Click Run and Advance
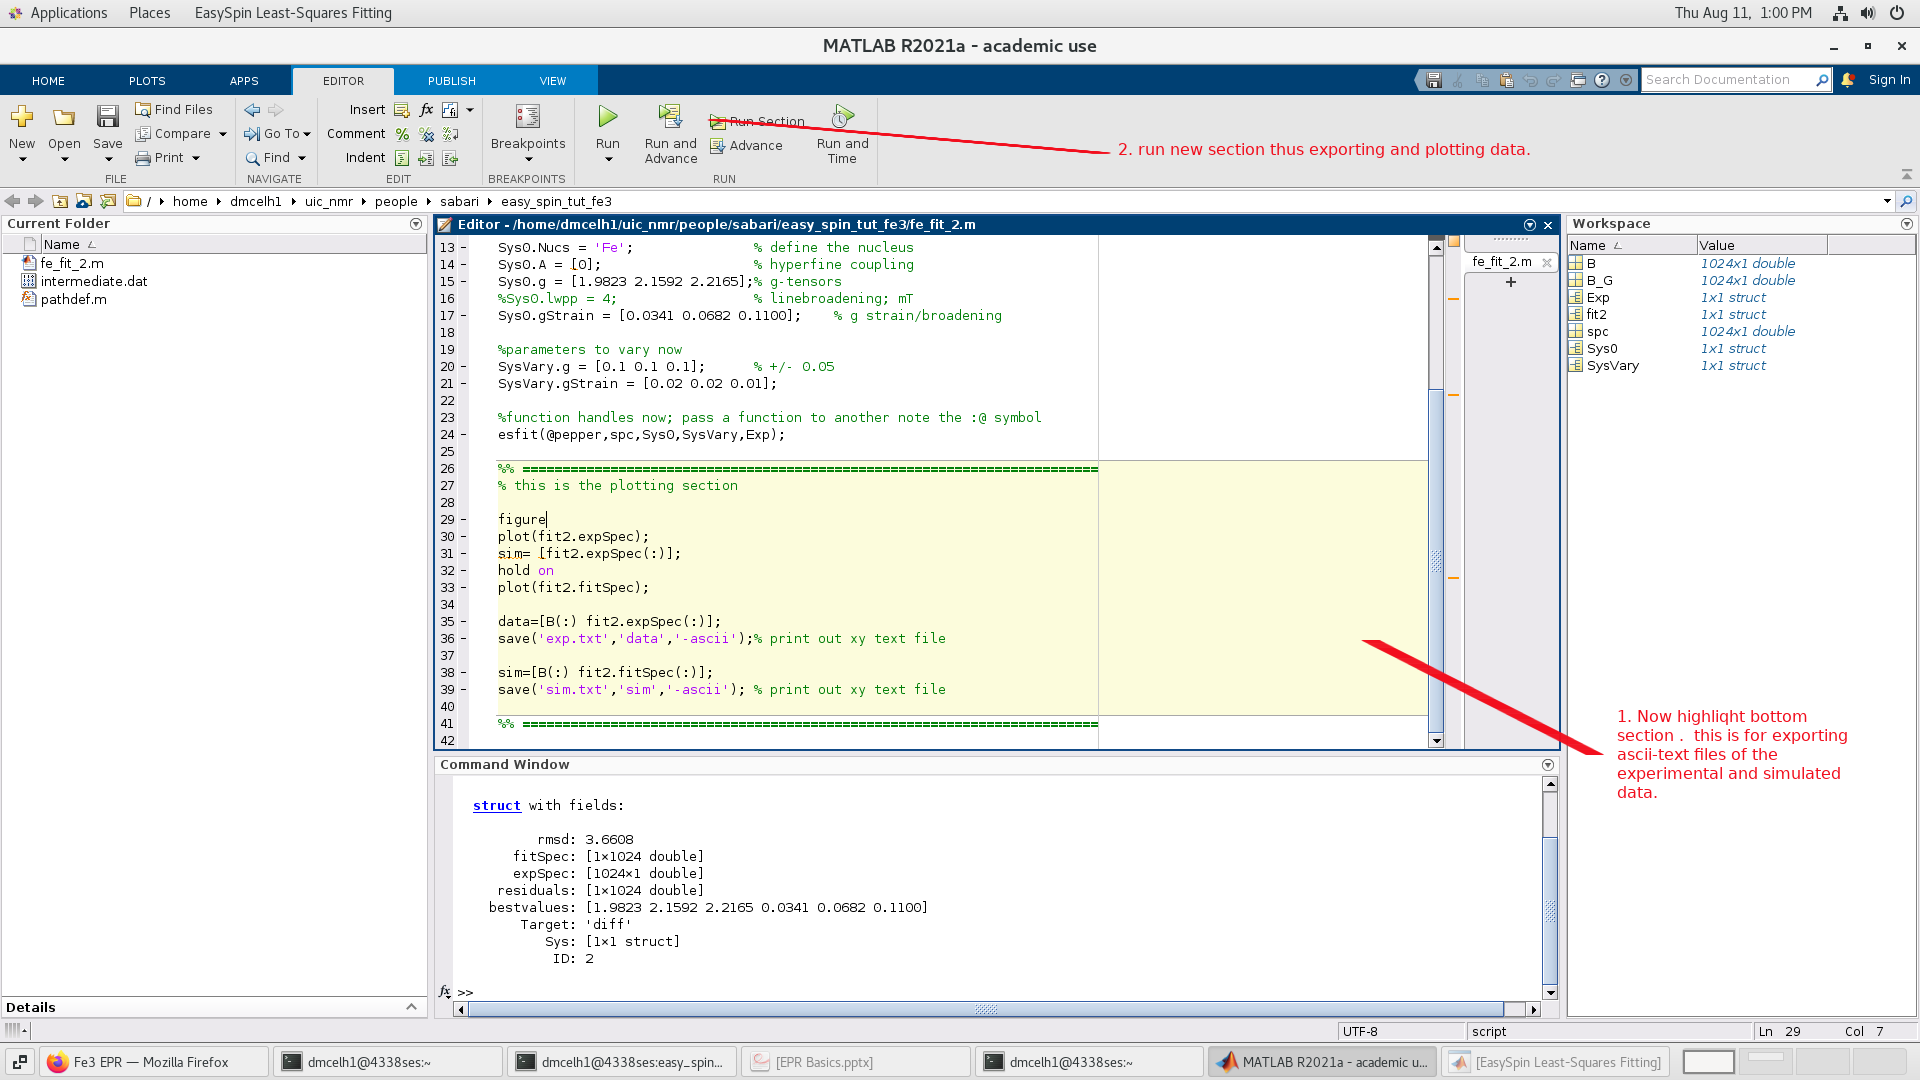Image resolution: width=1920 pixels, height=1080 pixels. click(x=671, y=133)
